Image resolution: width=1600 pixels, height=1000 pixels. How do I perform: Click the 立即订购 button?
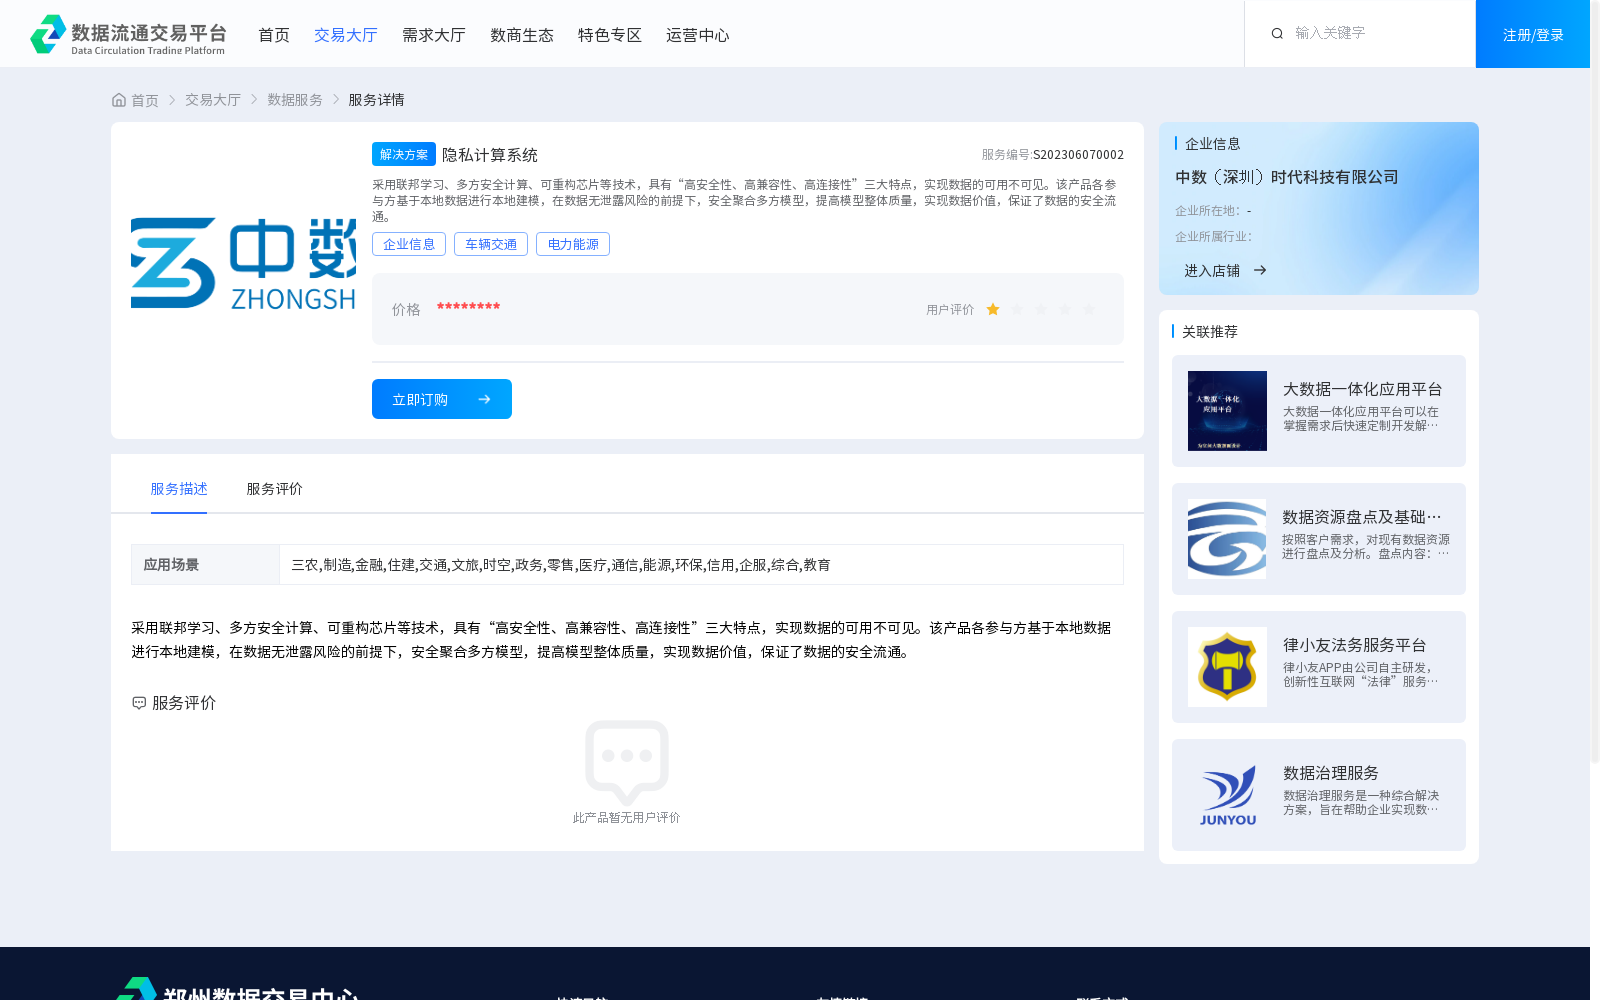click(442, 399)
